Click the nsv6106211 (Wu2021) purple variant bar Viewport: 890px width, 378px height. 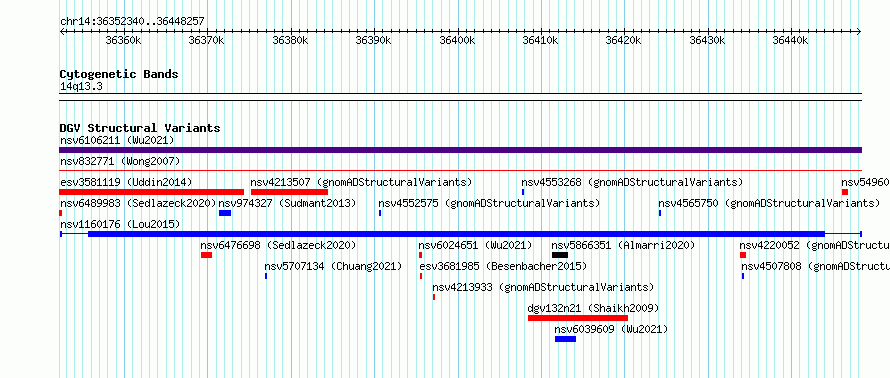click(x=460, y=150)
